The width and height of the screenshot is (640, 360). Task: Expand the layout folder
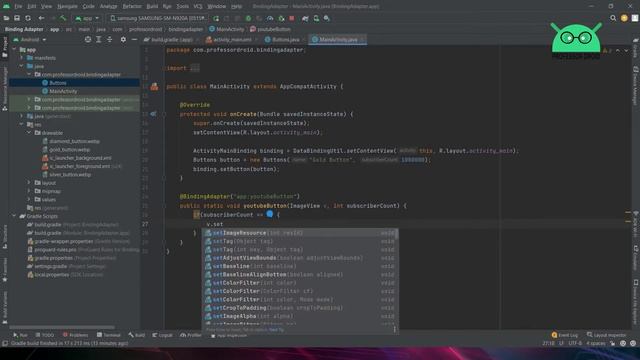click(x=29, y=183)
